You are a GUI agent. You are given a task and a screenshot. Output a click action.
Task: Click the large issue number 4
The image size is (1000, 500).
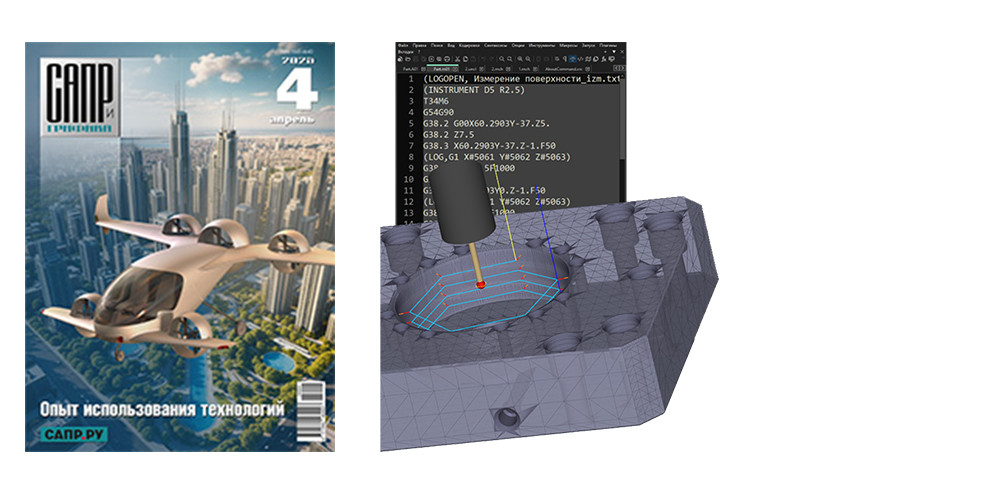pyautogui.click(x=297, y=87)
